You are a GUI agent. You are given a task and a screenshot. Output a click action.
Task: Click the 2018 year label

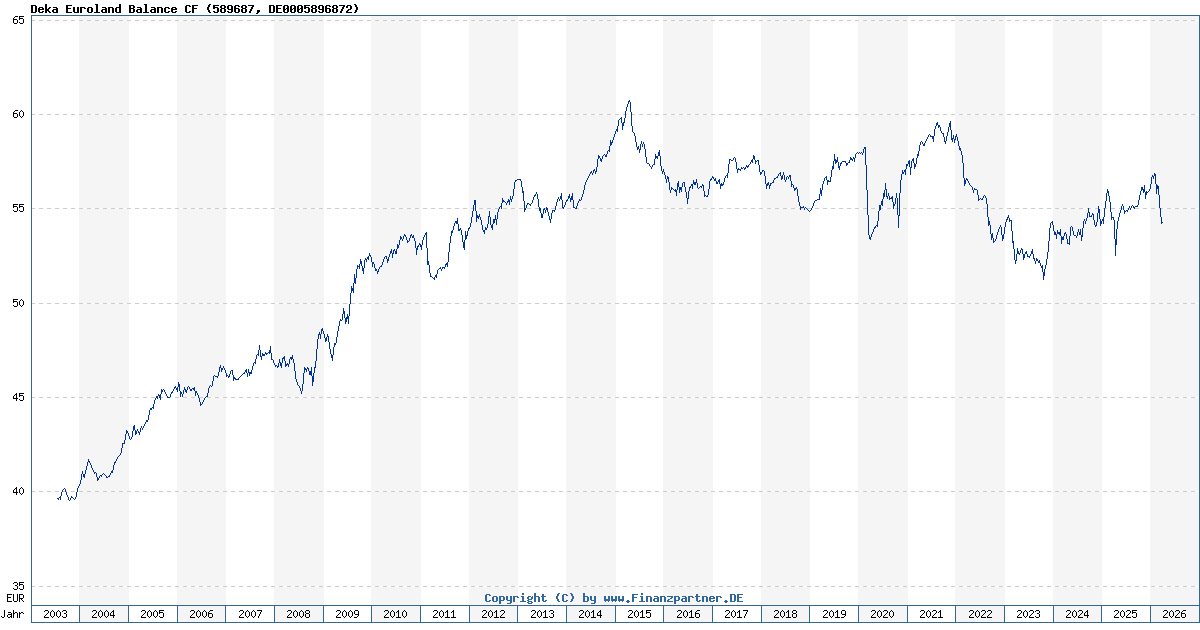784,614
